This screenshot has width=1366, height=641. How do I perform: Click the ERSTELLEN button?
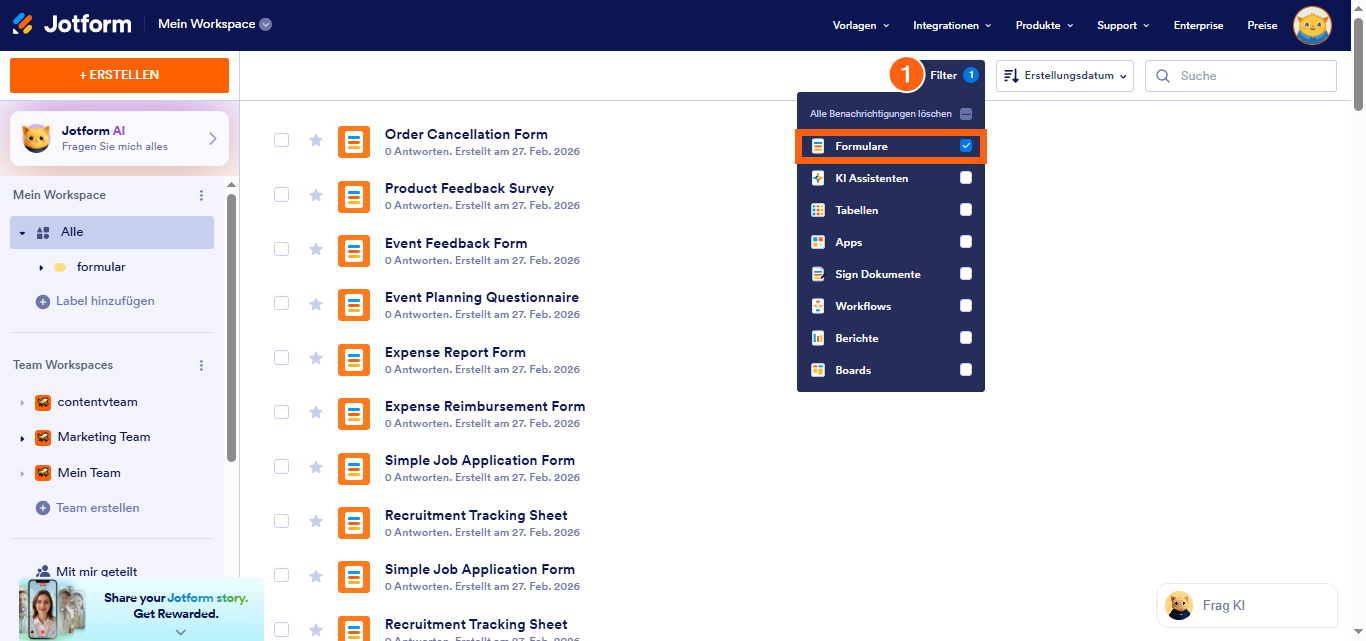tap(119, 75)
